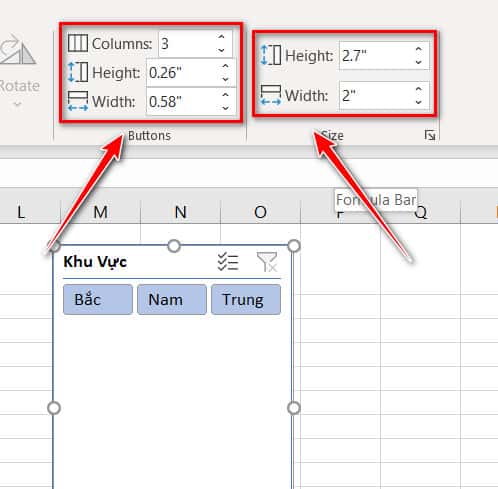Open the Rotate dropdown
The width and height of the screenshot is (498, 489).
17,104
